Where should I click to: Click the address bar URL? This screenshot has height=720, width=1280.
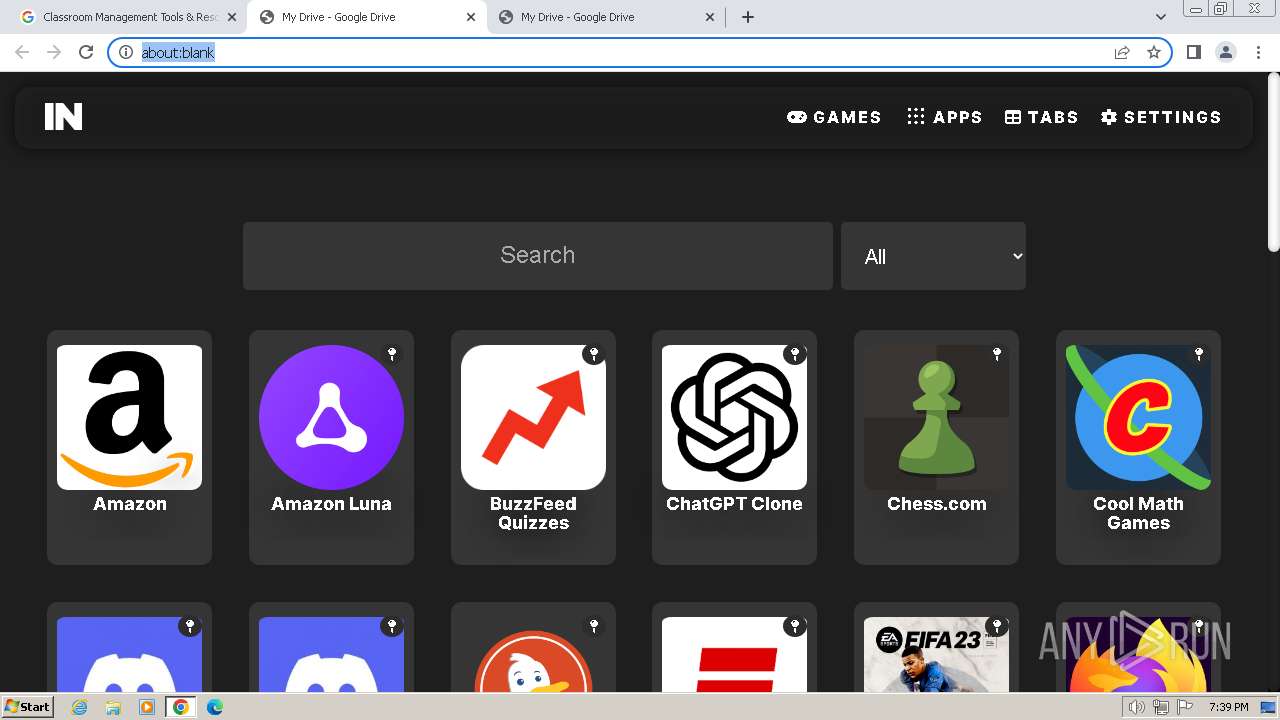(x=178, y=53)
